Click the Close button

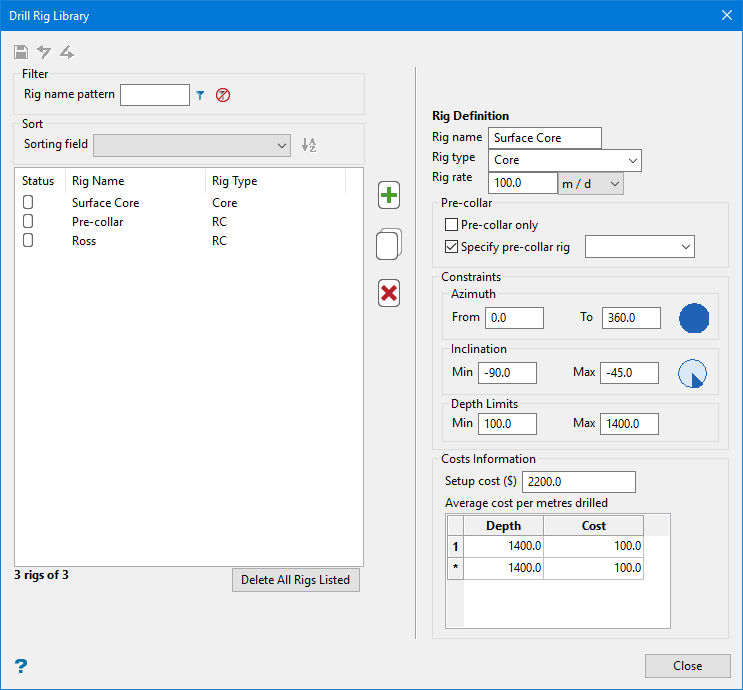tap(687, 666)
